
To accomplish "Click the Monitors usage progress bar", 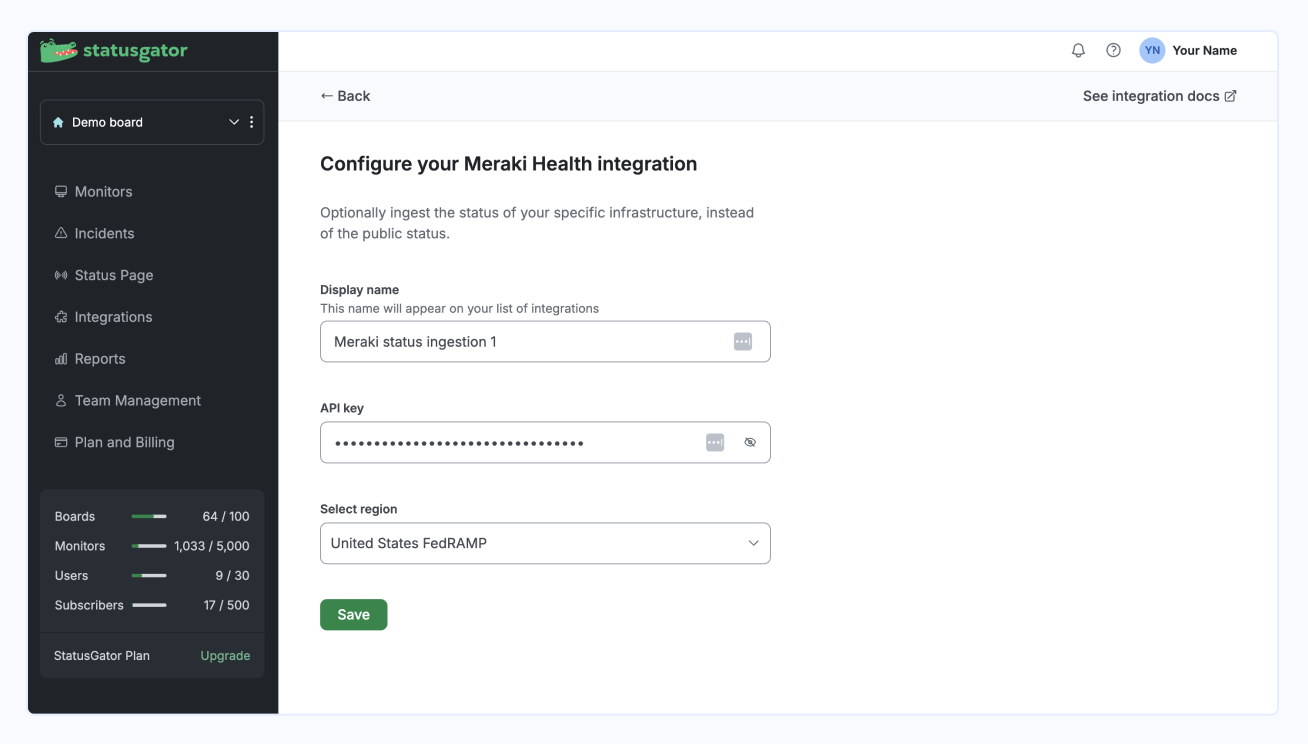I will pyautogui.click(x=149, y=546).
